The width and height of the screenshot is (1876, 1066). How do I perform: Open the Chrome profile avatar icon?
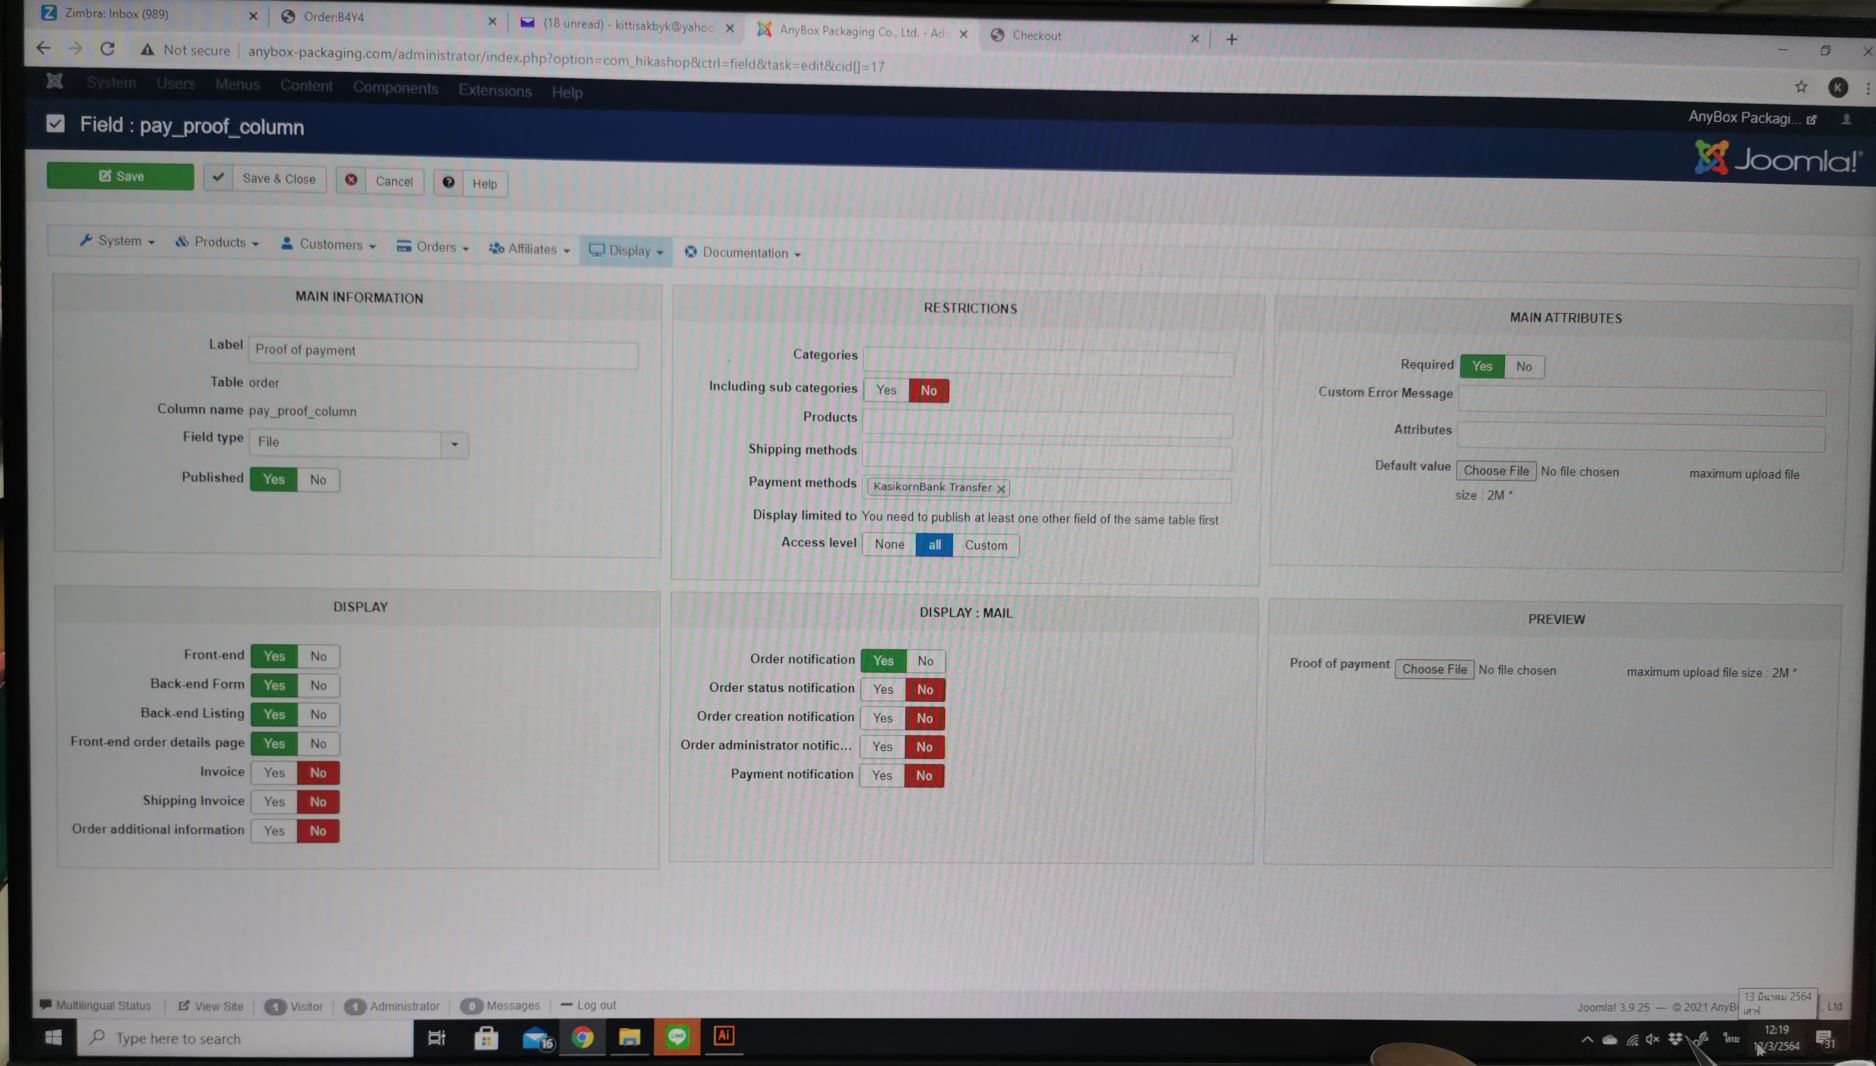pyautogui.click(x=1838, y=88)
